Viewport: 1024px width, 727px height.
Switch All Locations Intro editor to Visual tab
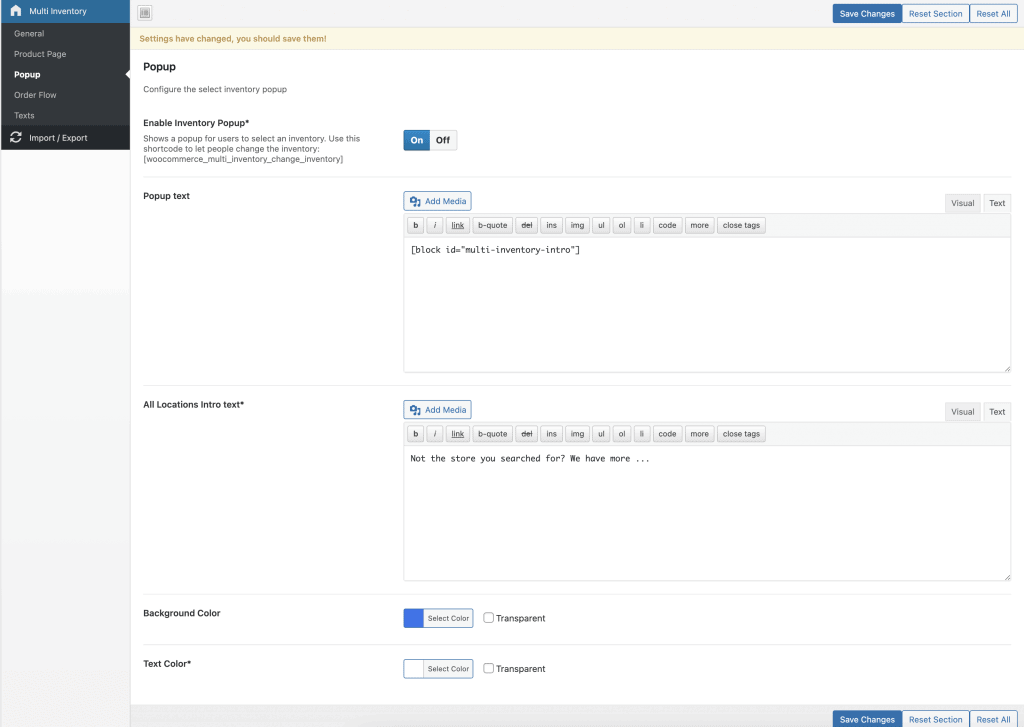click(962, 412)
